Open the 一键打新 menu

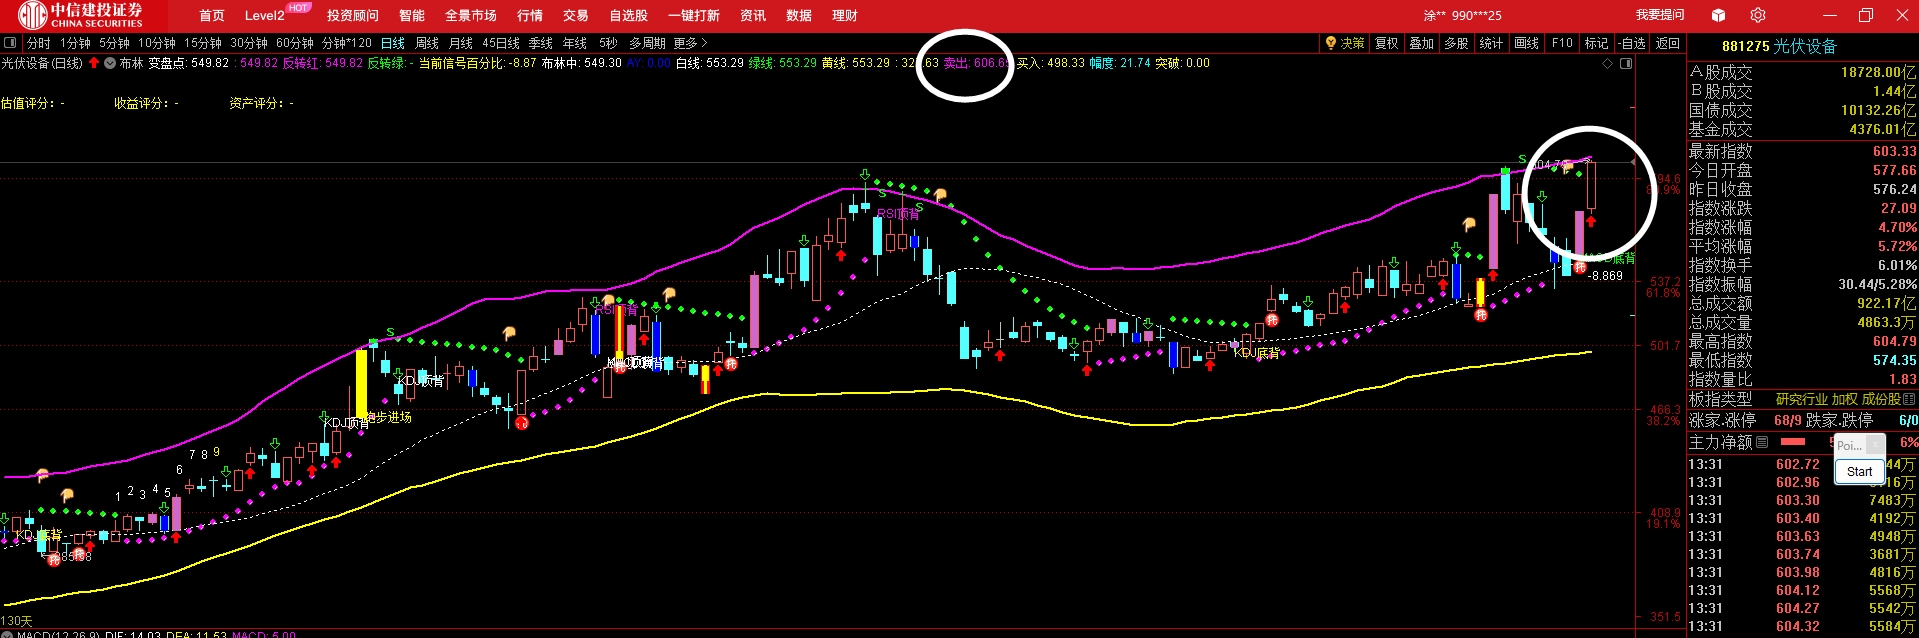tap(694, 15)
